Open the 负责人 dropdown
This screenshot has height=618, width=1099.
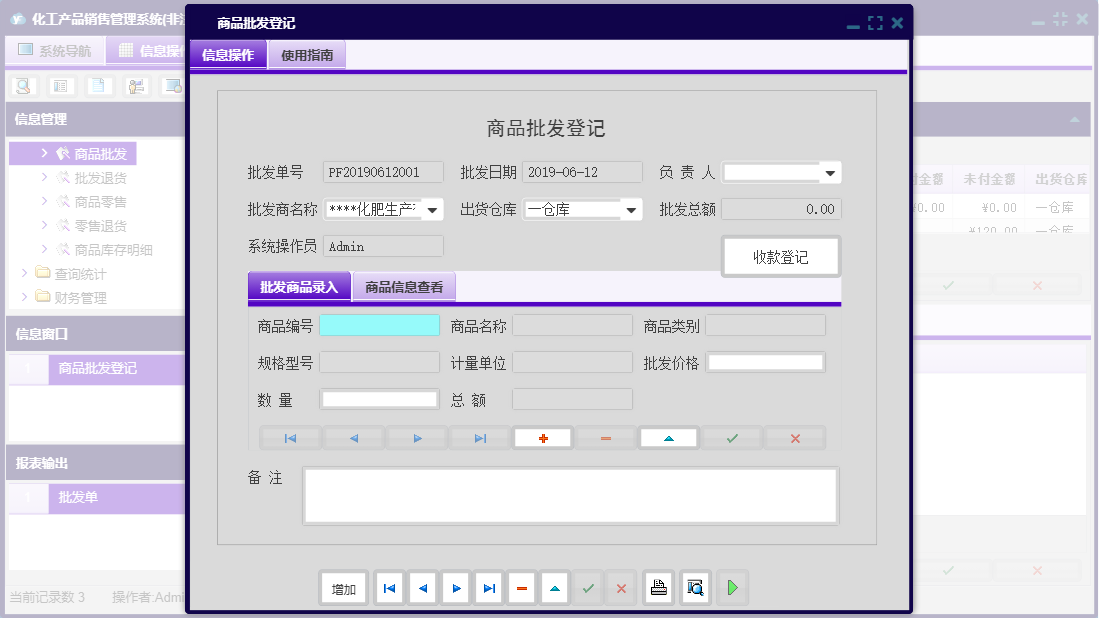pyautogui.click(x=831, y=172)
